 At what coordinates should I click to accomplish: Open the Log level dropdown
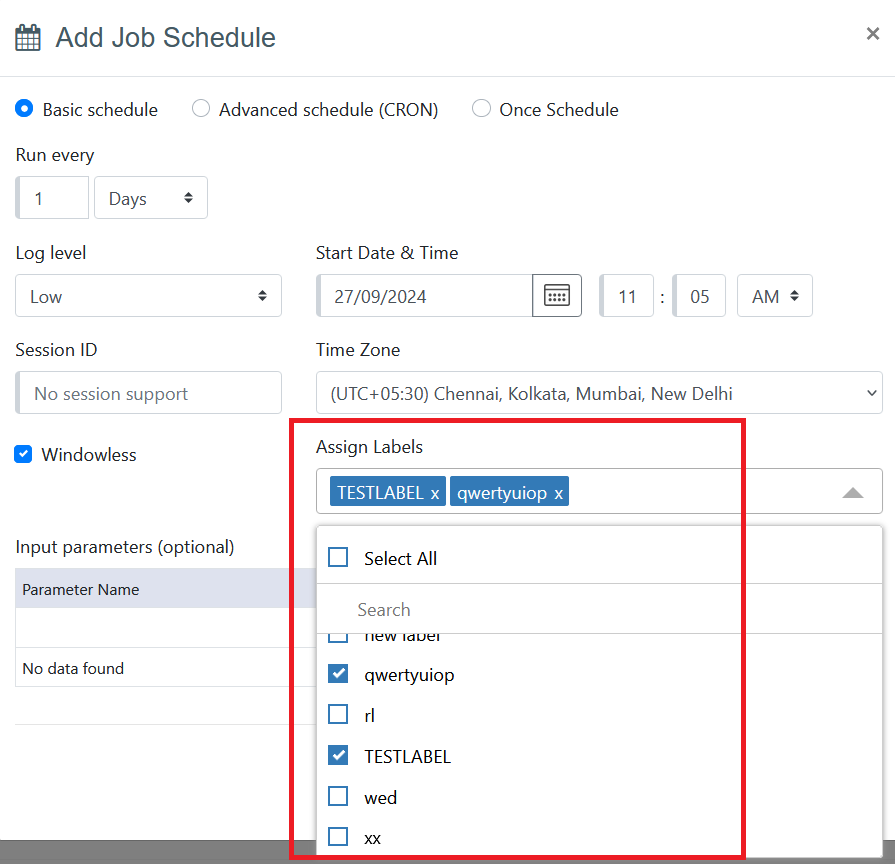click(x=148, y=296)
